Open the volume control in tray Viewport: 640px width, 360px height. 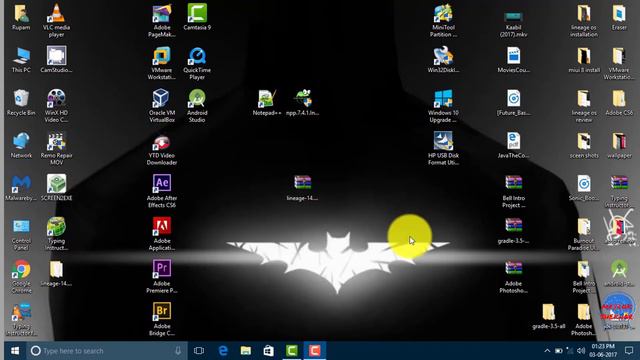coord(581,351)
